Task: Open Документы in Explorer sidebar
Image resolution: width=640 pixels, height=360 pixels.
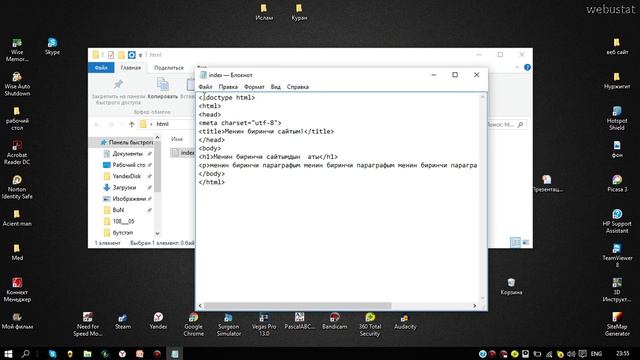Action: click(x=128, y=154)
